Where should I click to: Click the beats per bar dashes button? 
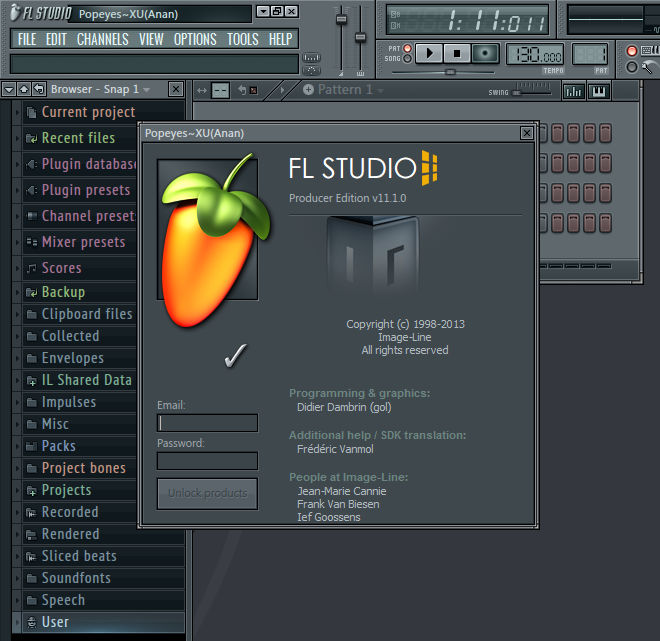point(220,90)
